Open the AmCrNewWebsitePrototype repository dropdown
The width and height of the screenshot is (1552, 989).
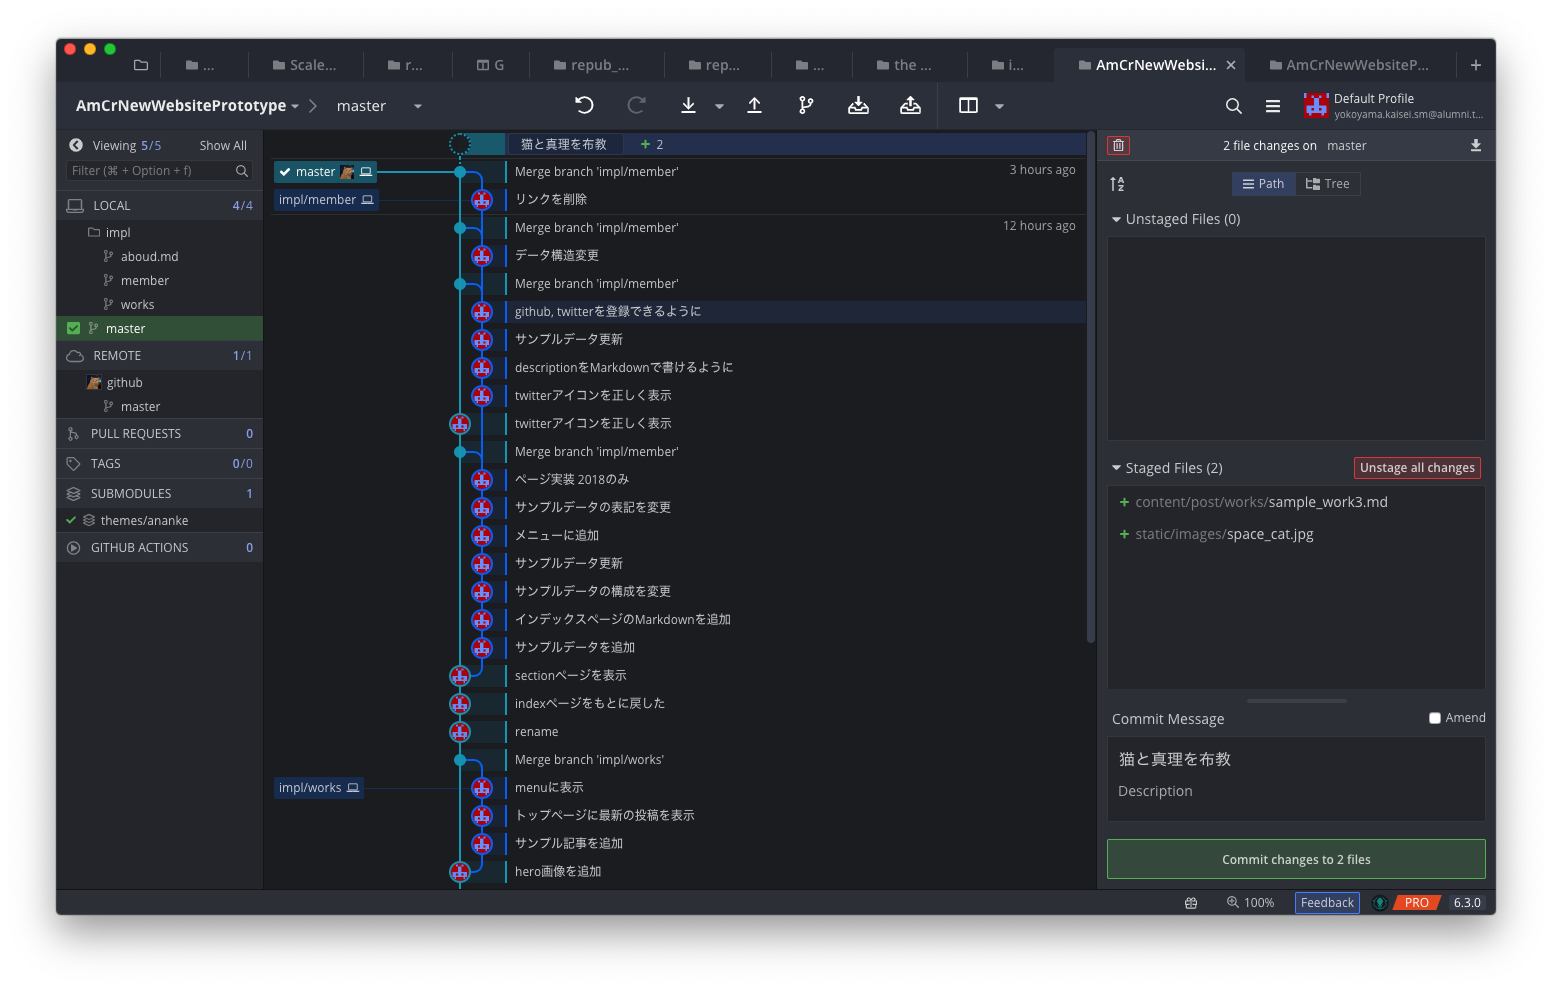pyautogui.click(x=188, y=106)
